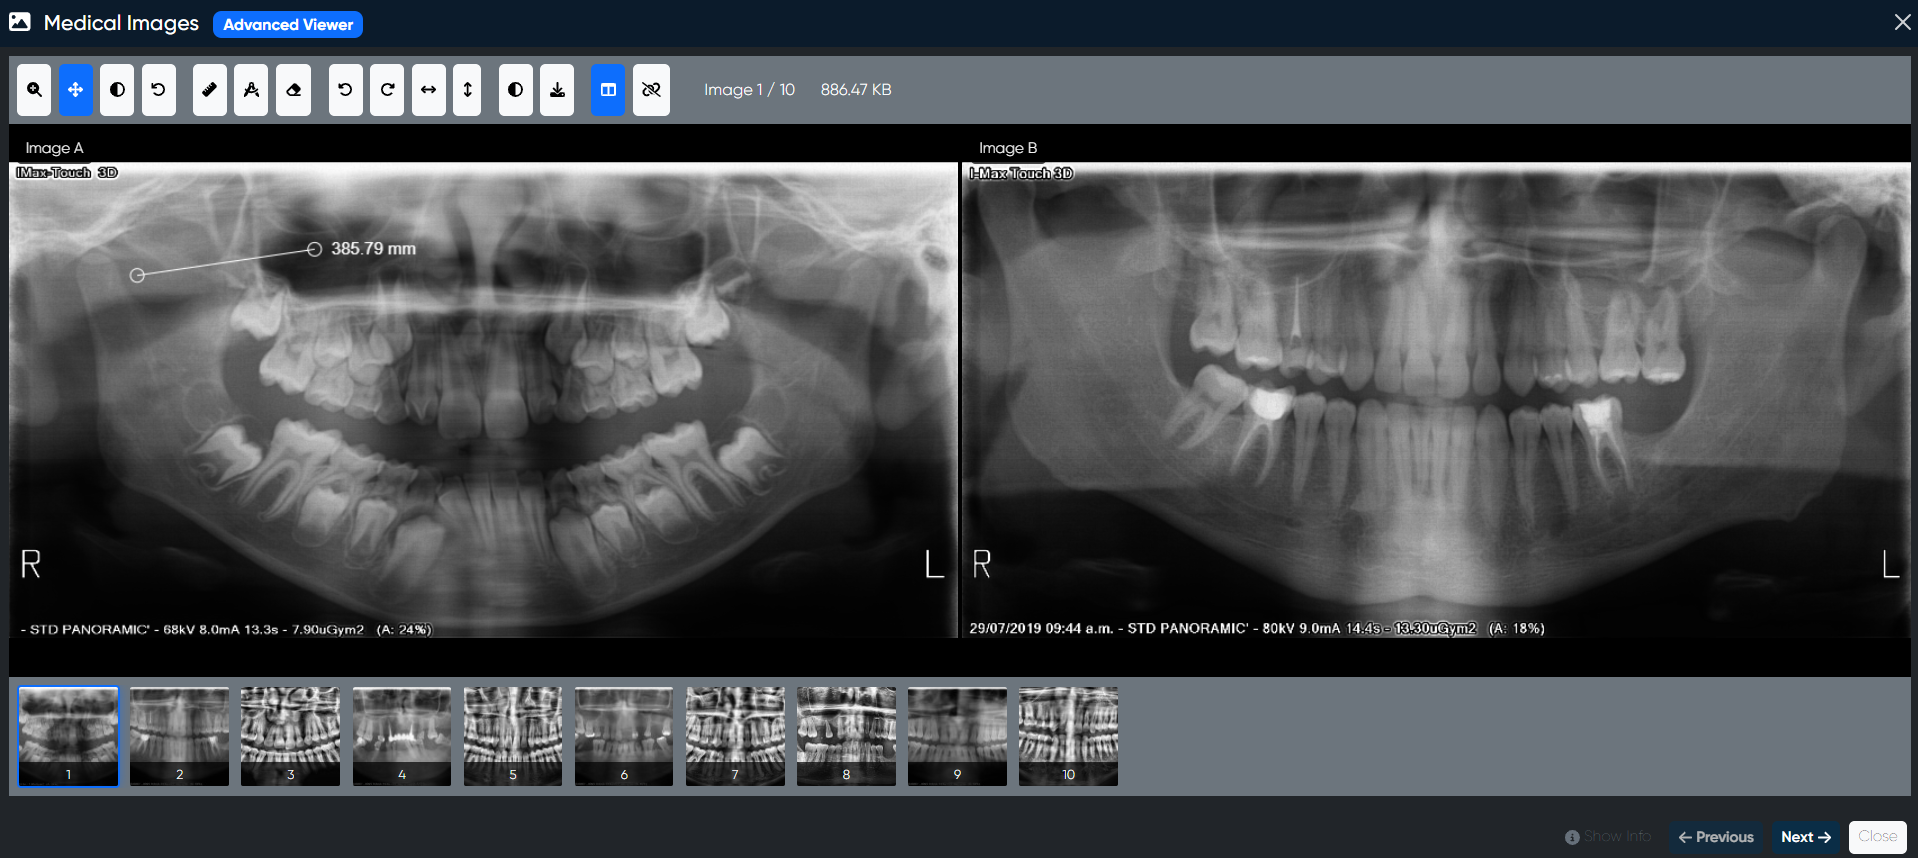This screenshot has height=858, width=1918.
Task: Toggle linked image synchronization
Action: coord(651,90)
